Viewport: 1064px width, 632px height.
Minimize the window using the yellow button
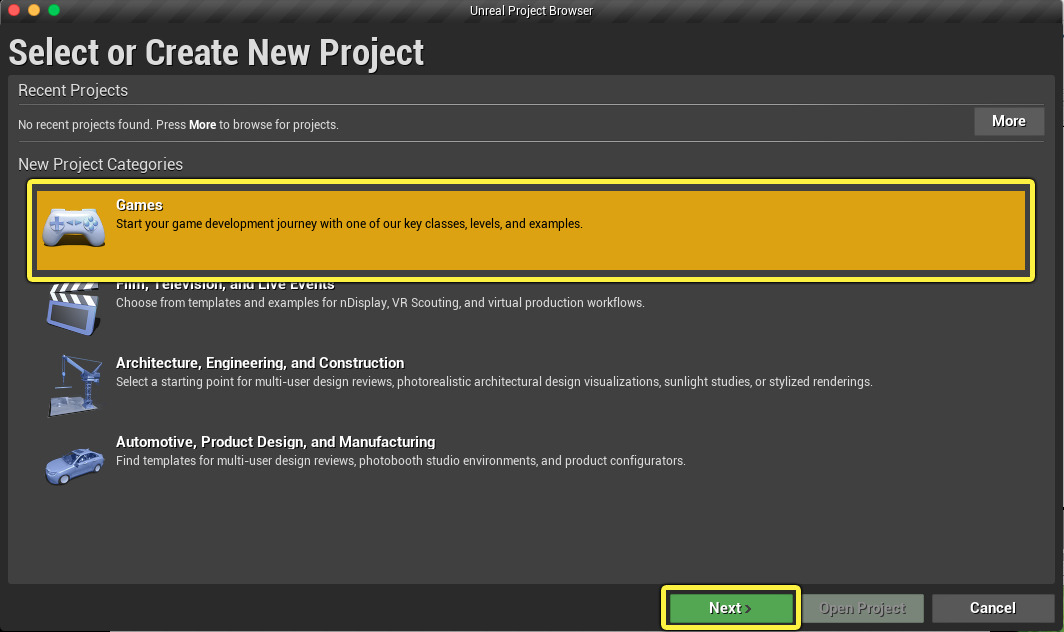tap(33, 10)
